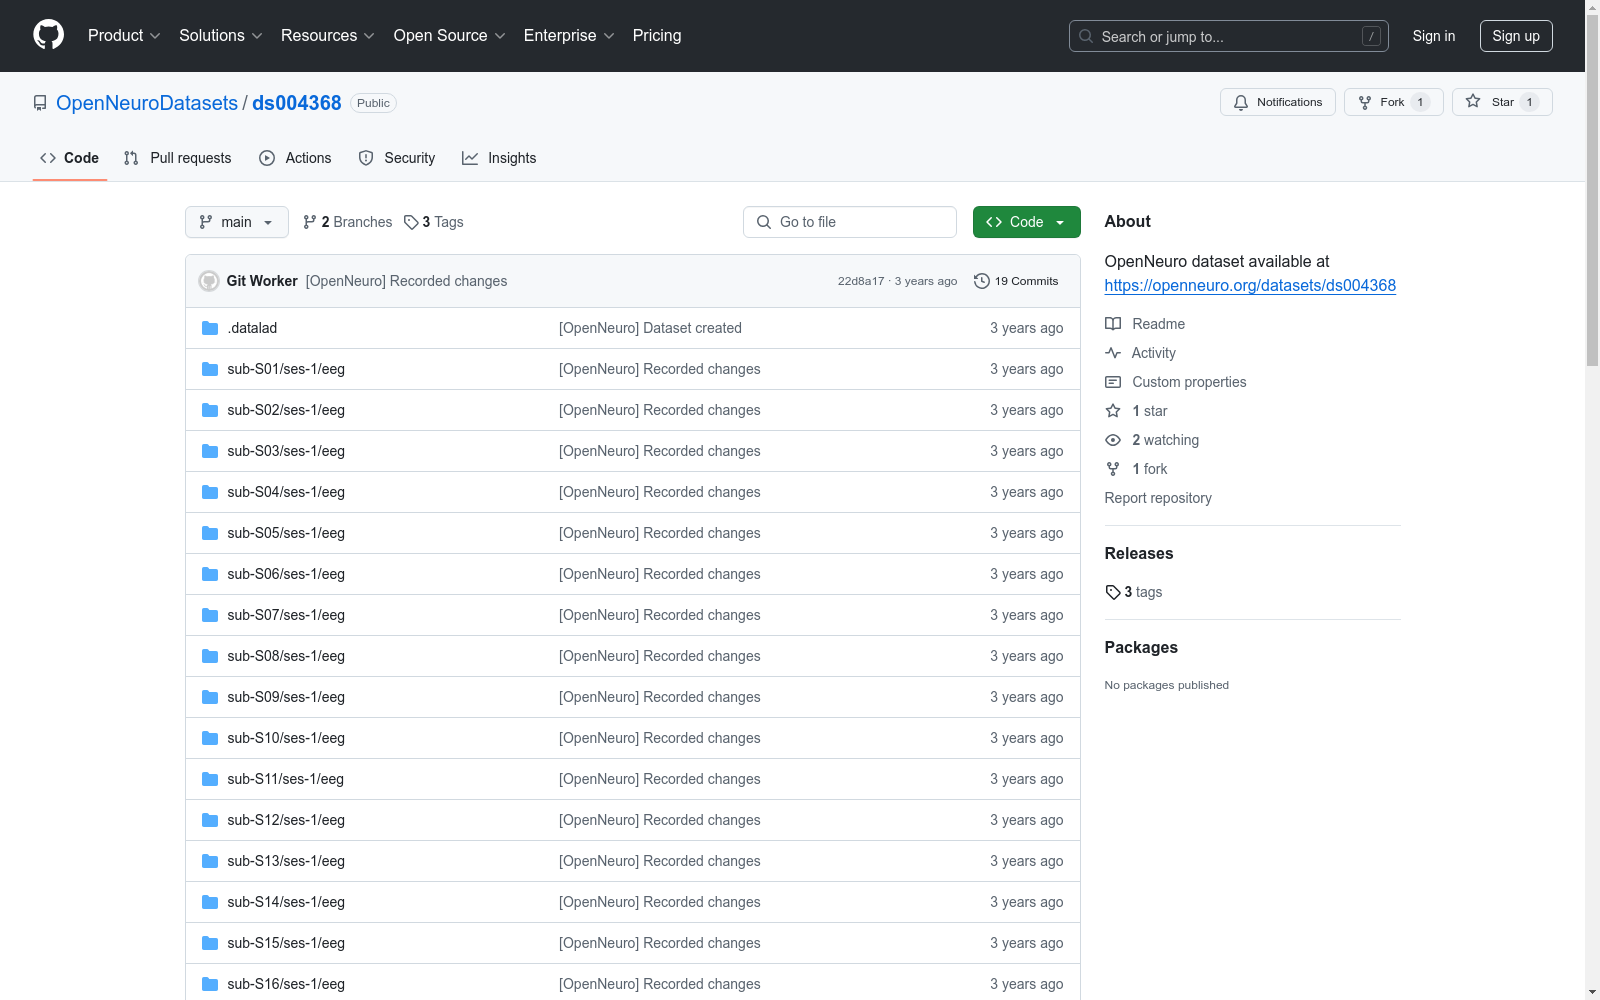This screenshot has width=1600, height=1000.
Task: Expand the Product menu
Action: (124, 36)
